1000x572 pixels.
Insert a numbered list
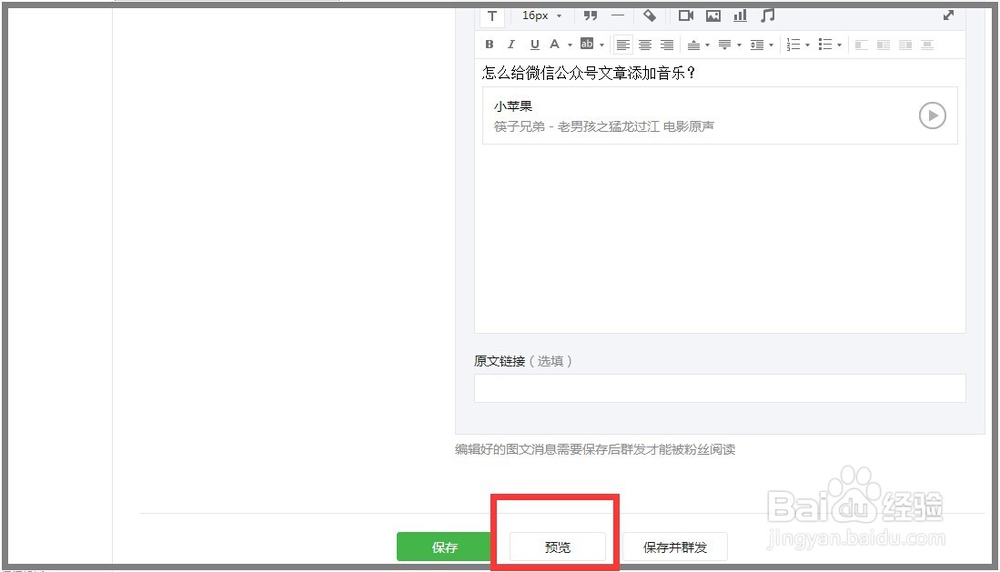(793, 45)
